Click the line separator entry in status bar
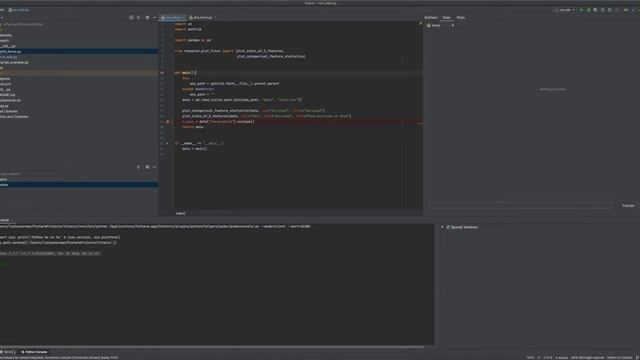 coord(538,358)
